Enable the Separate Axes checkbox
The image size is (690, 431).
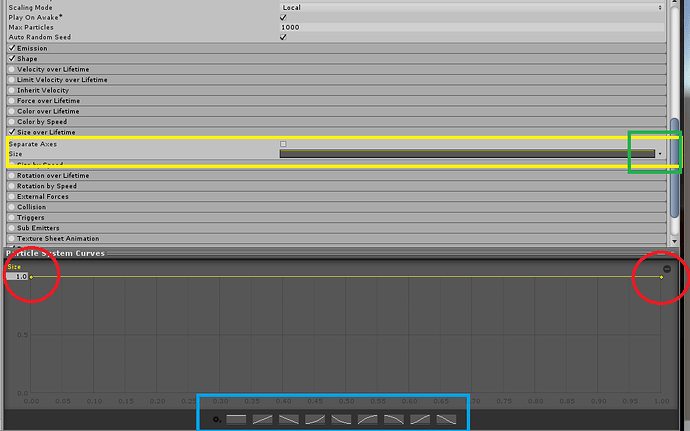click(x=283, y=144)
